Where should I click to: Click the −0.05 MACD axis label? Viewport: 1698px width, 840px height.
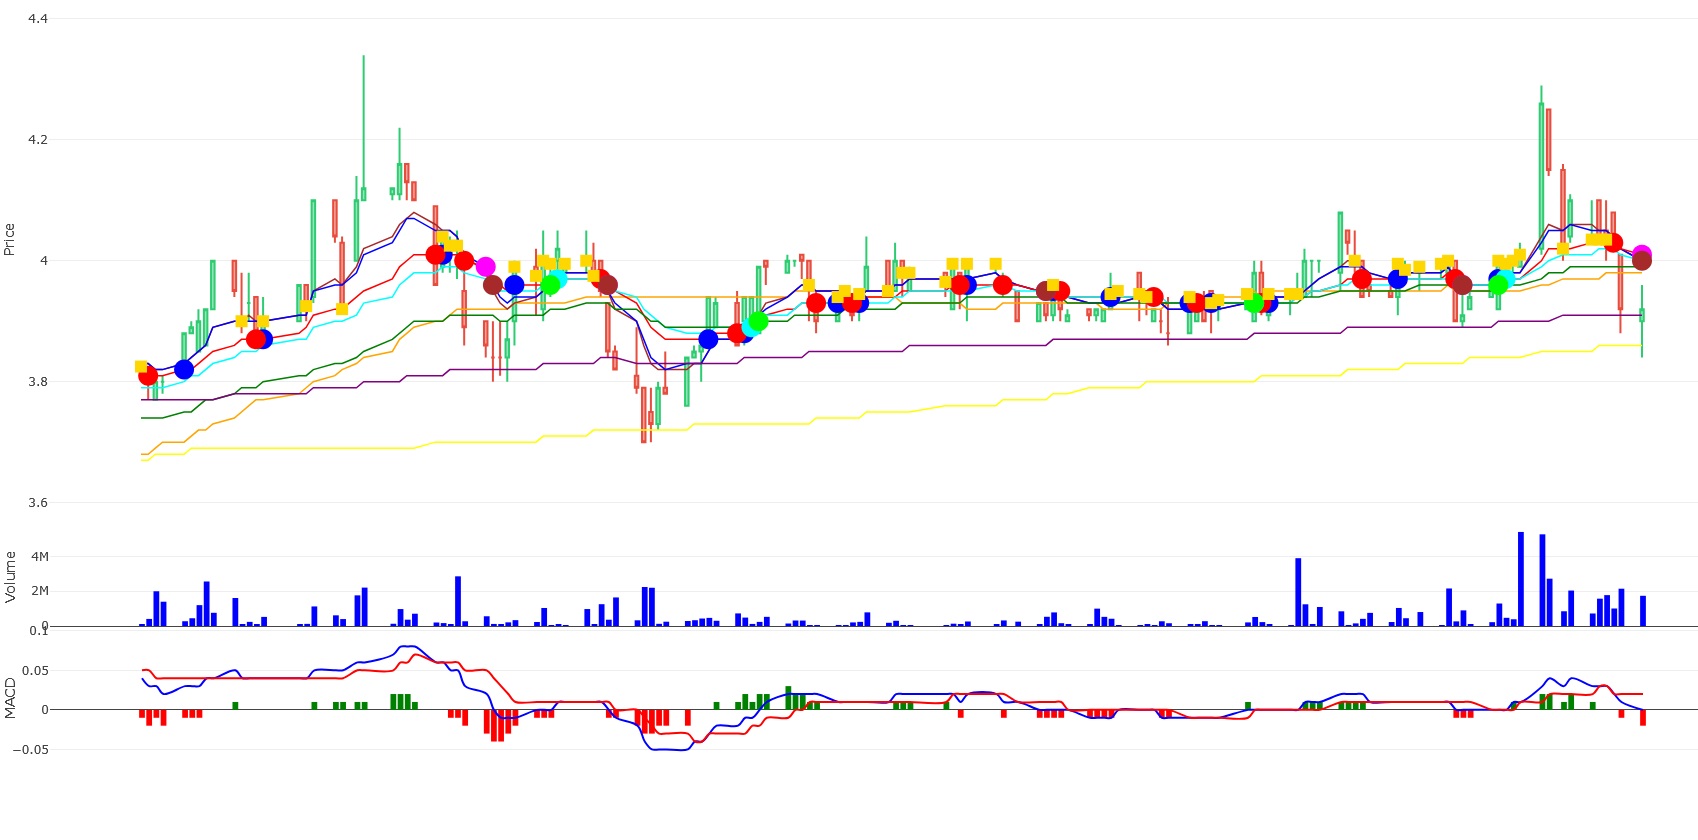[31, 750]
